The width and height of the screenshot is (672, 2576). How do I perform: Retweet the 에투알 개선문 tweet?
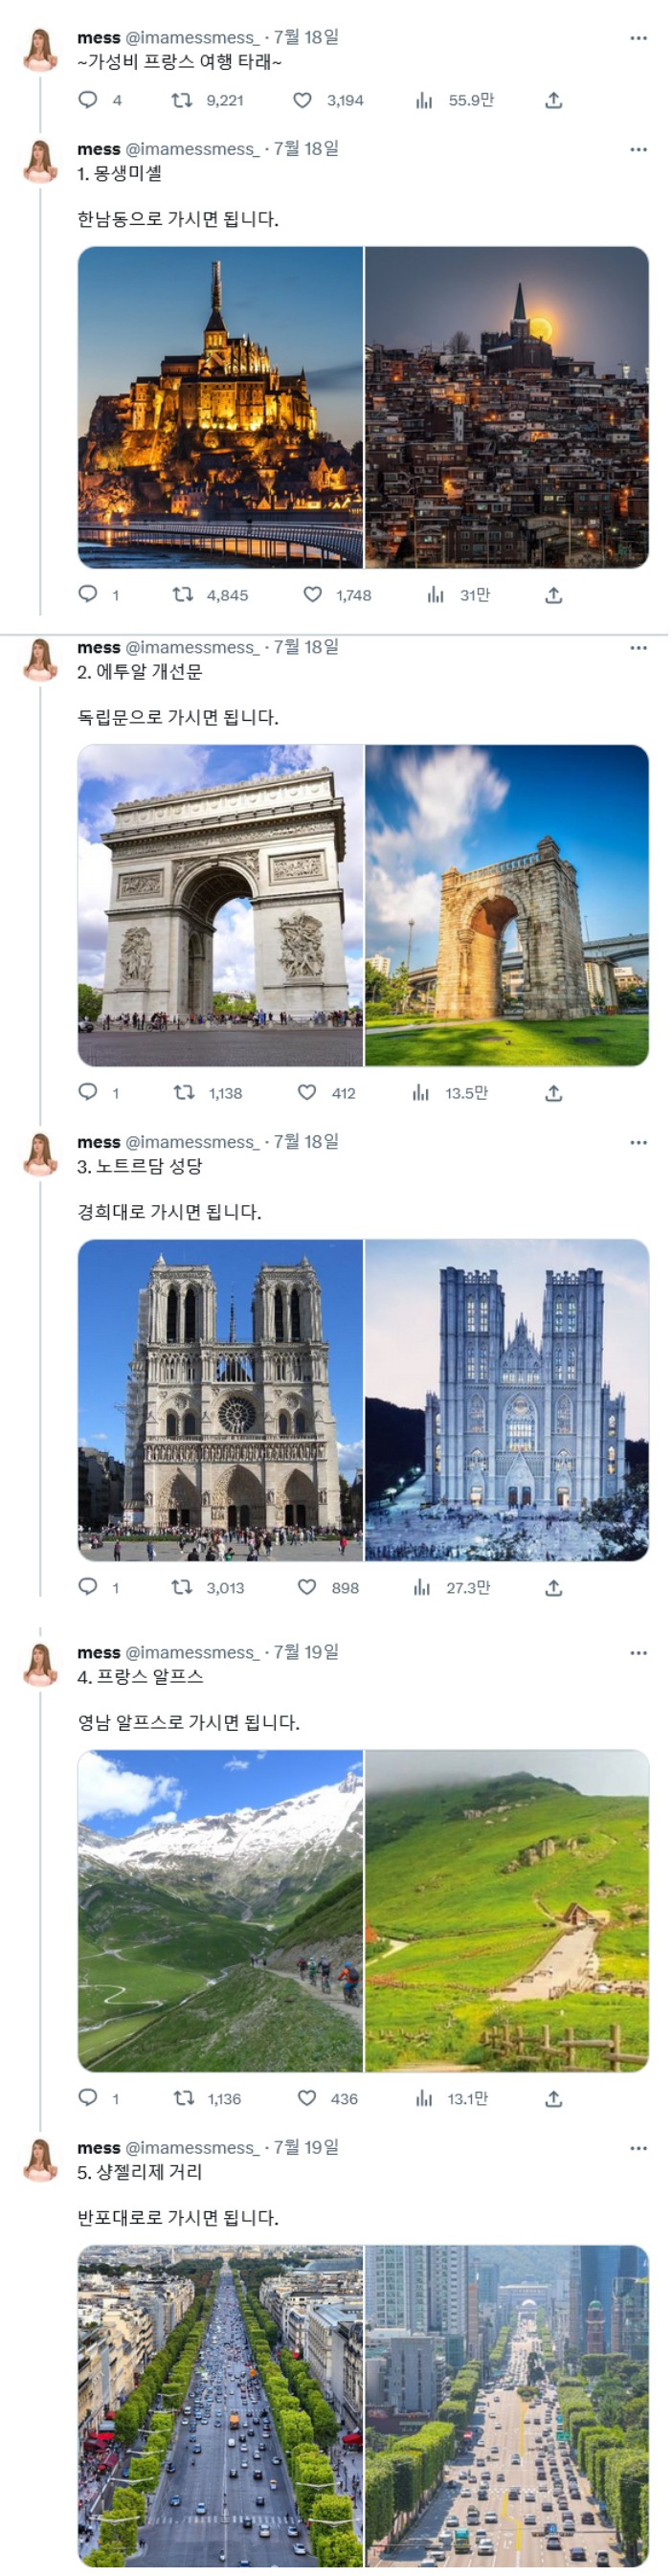pos(184,1092)
